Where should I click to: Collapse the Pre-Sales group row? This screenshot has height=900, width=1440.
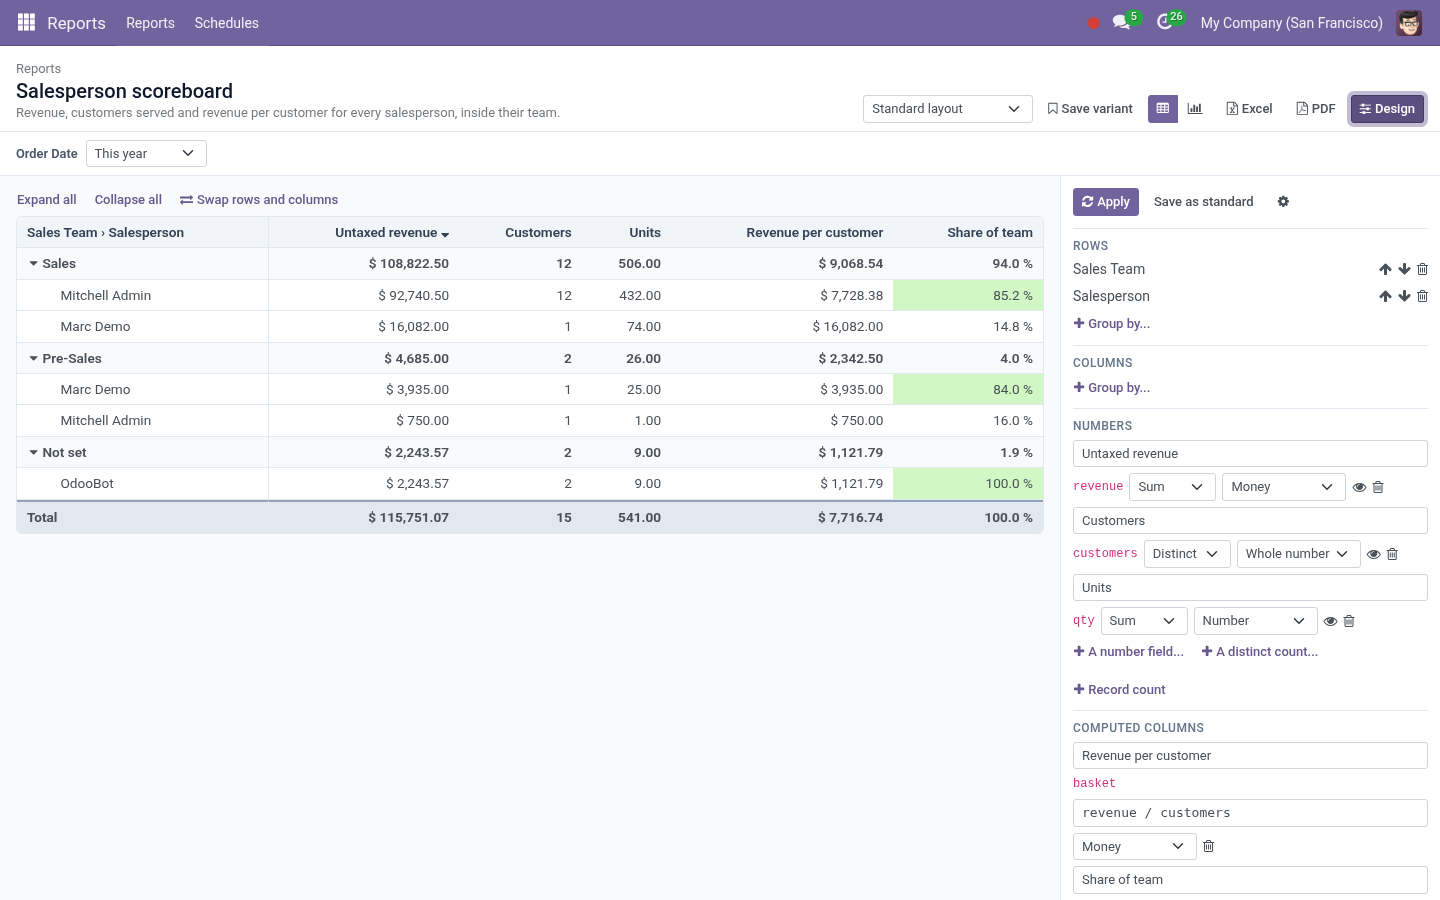[34, 359]
